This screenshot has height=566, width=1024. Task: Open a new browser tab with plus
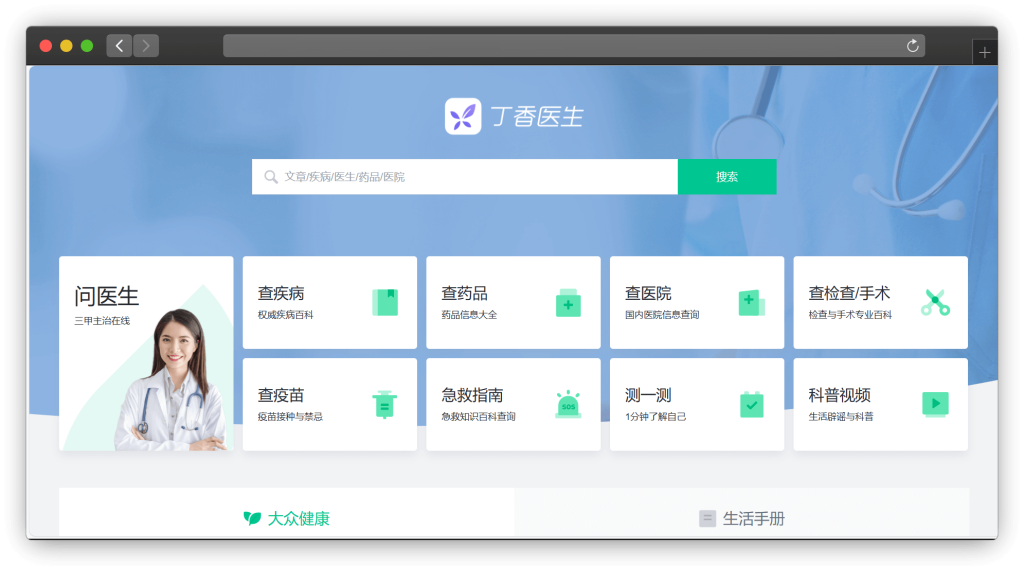[x=985, y=52]
